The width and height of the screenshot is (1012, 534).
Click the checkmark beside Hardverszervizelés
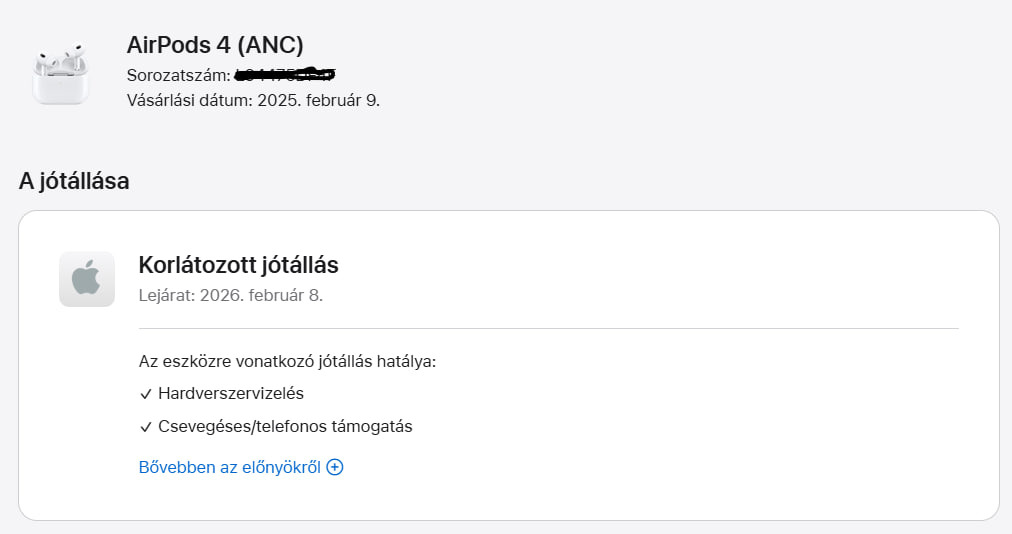146,394
